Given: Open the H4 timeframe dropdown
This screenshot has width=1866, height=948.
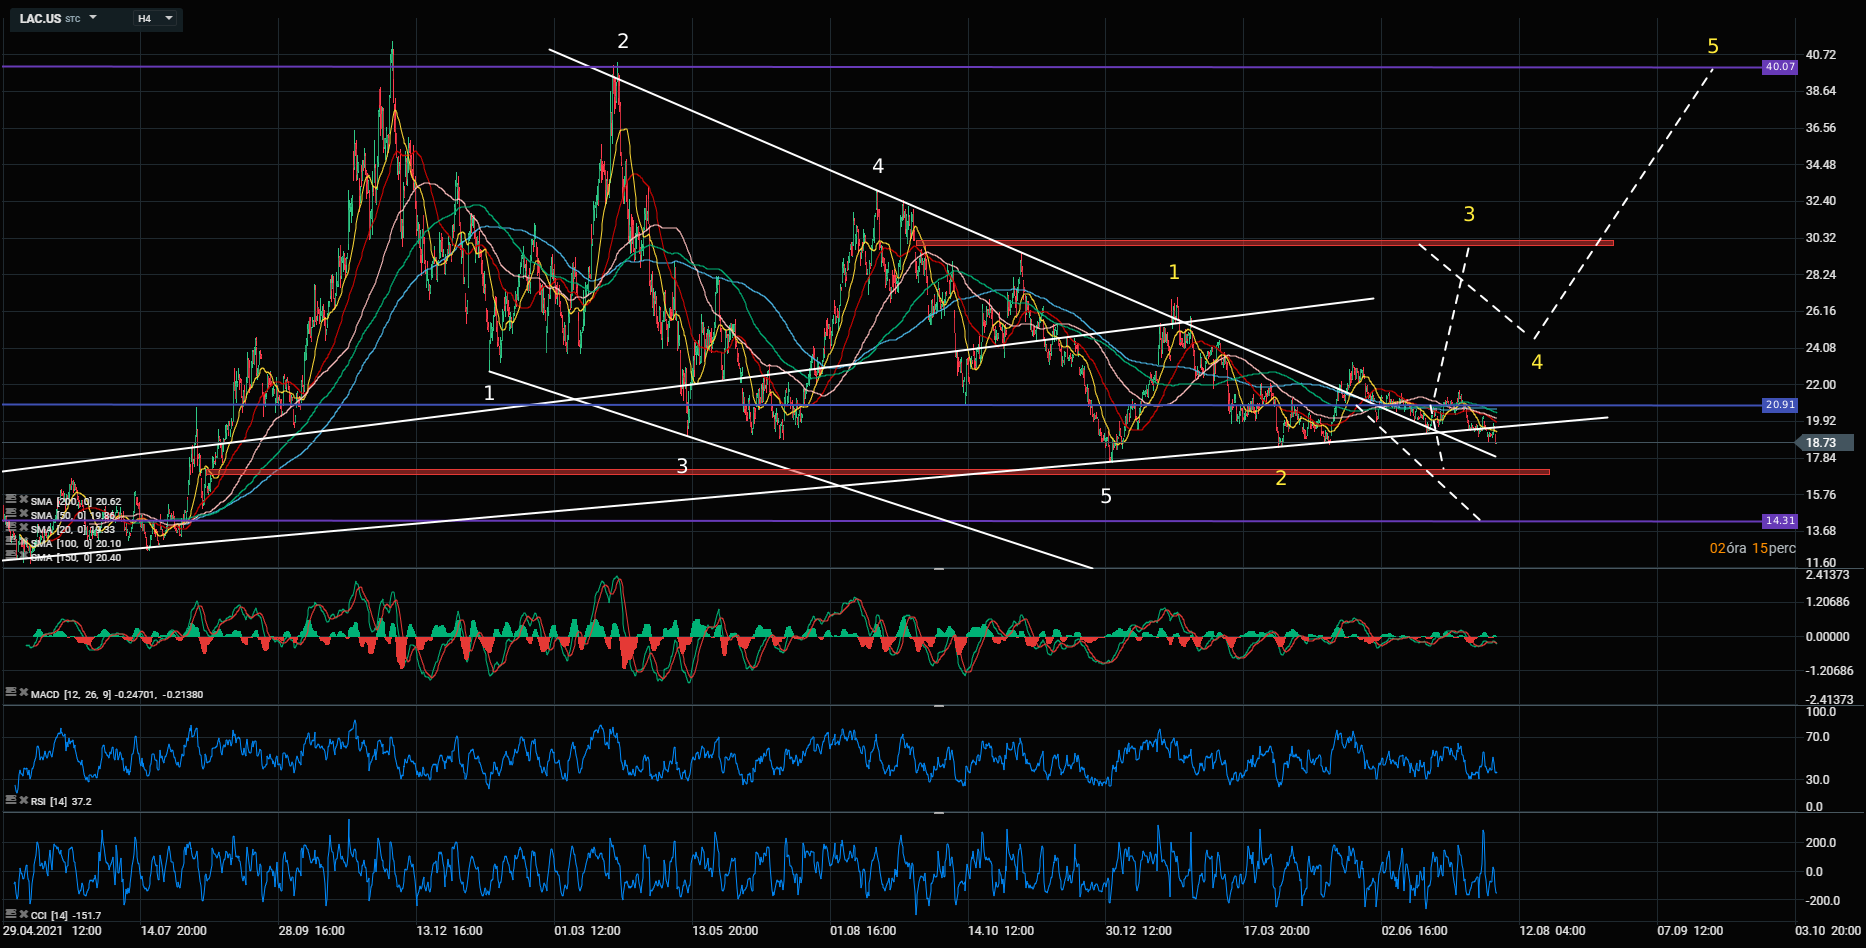Looking at the screenshot, I should pos(168,18).
